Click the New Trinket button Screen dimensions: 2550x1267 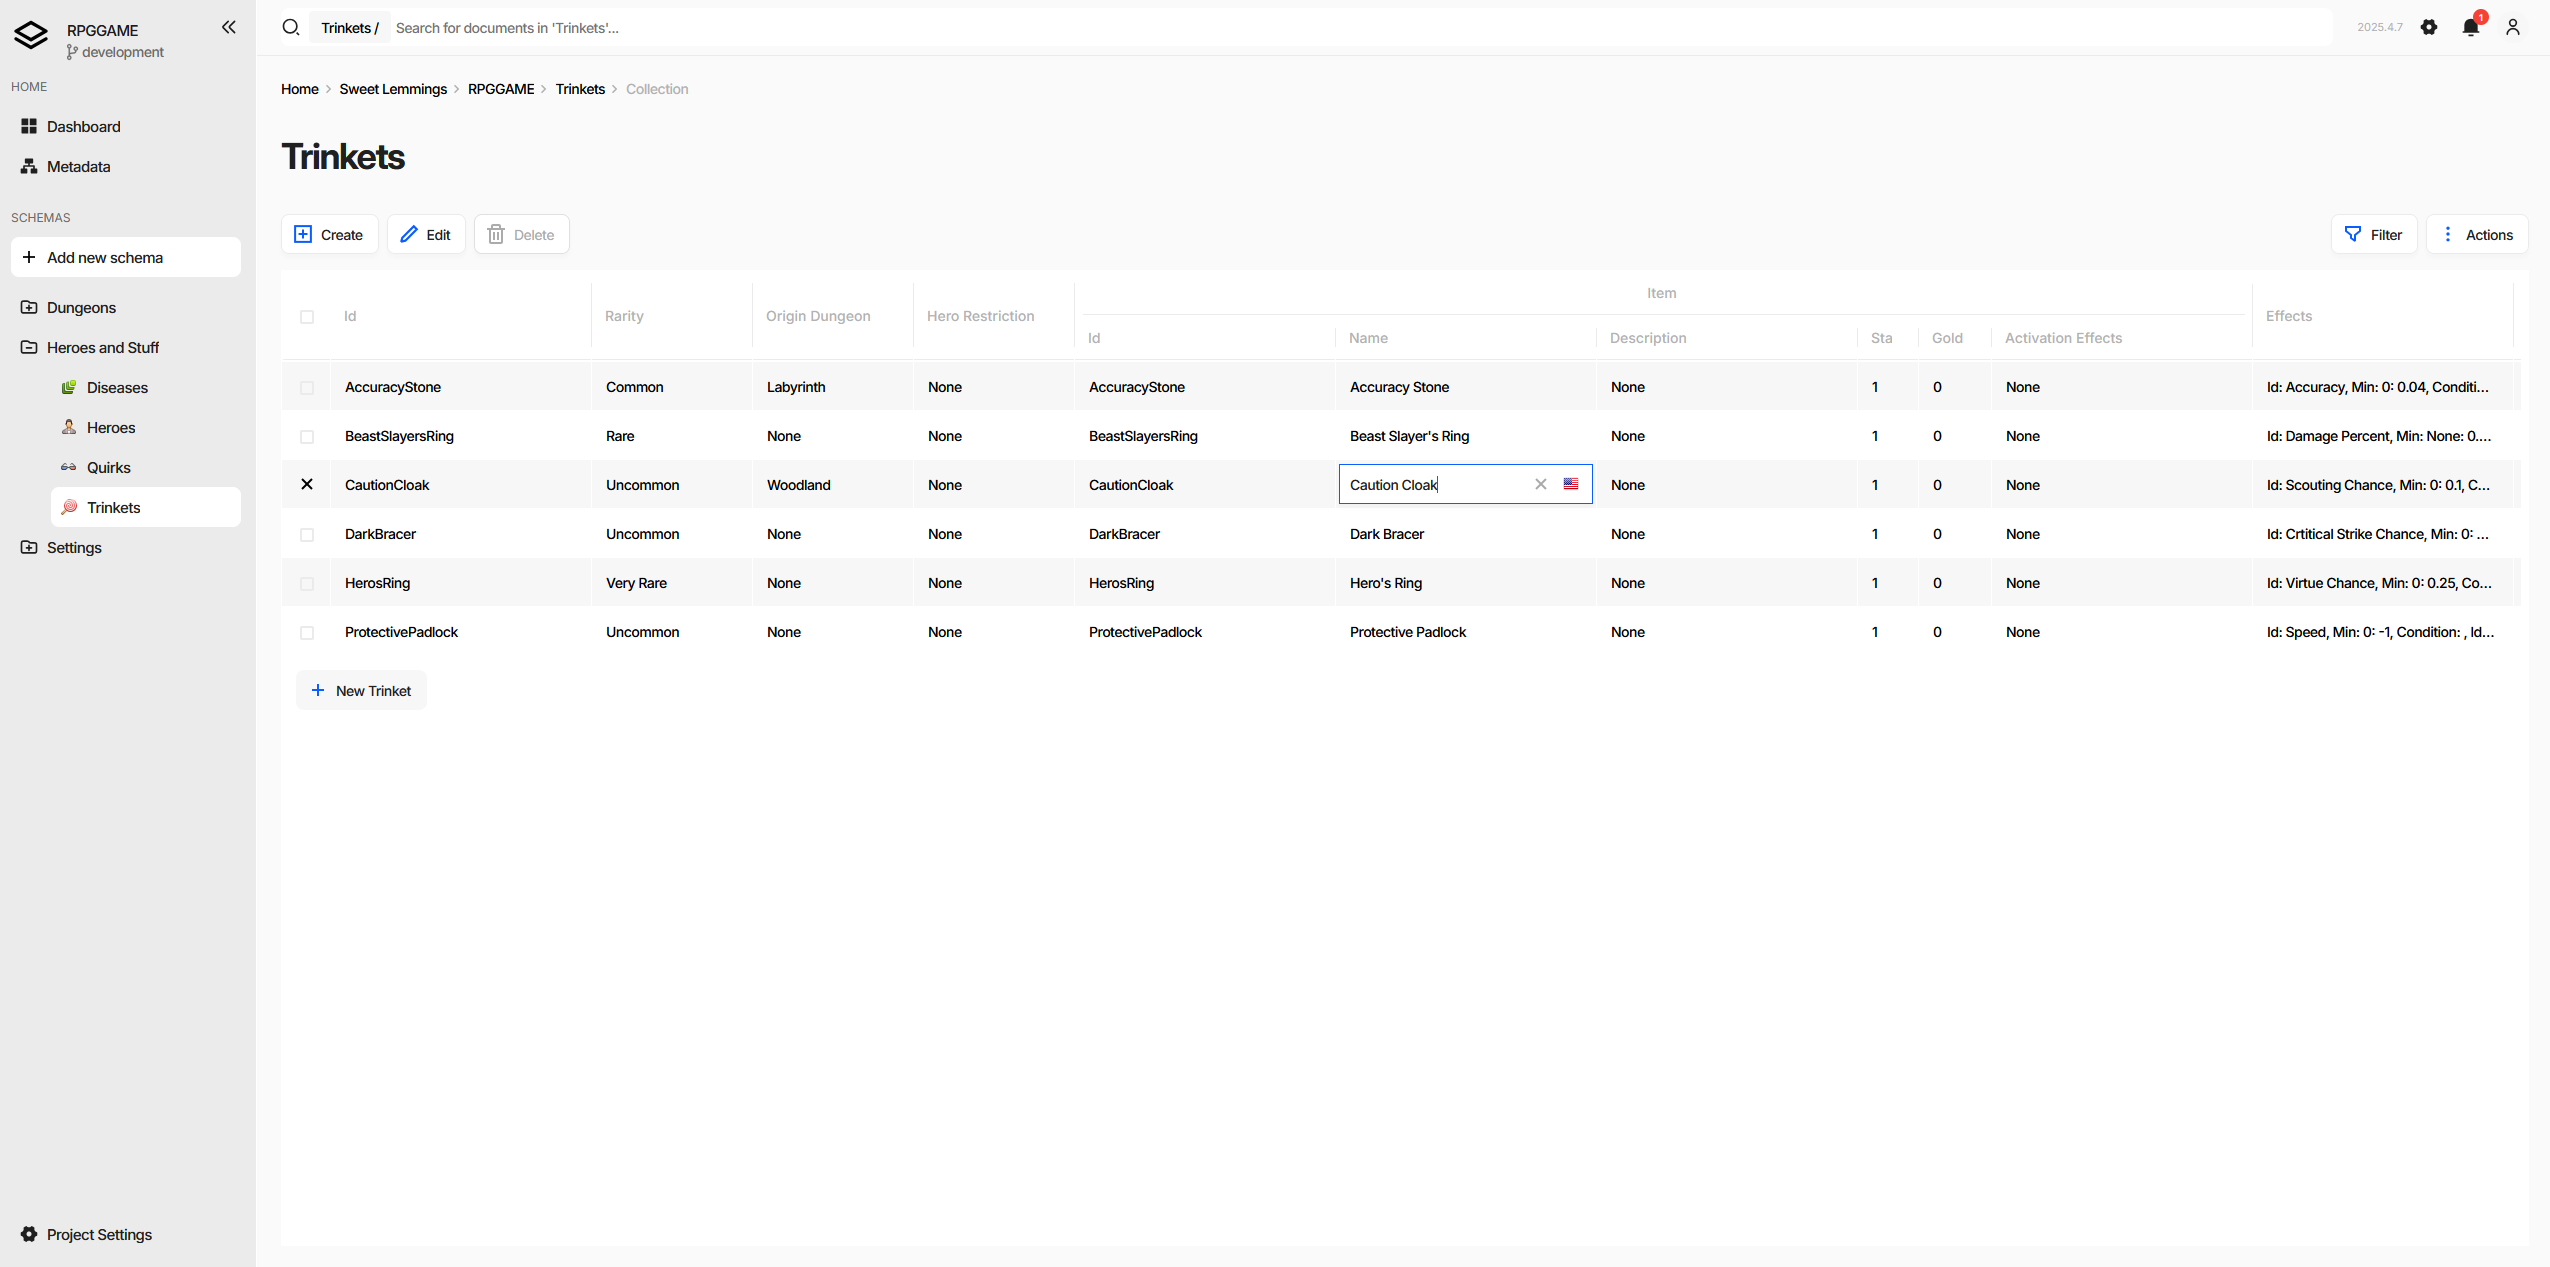(361, 690)
